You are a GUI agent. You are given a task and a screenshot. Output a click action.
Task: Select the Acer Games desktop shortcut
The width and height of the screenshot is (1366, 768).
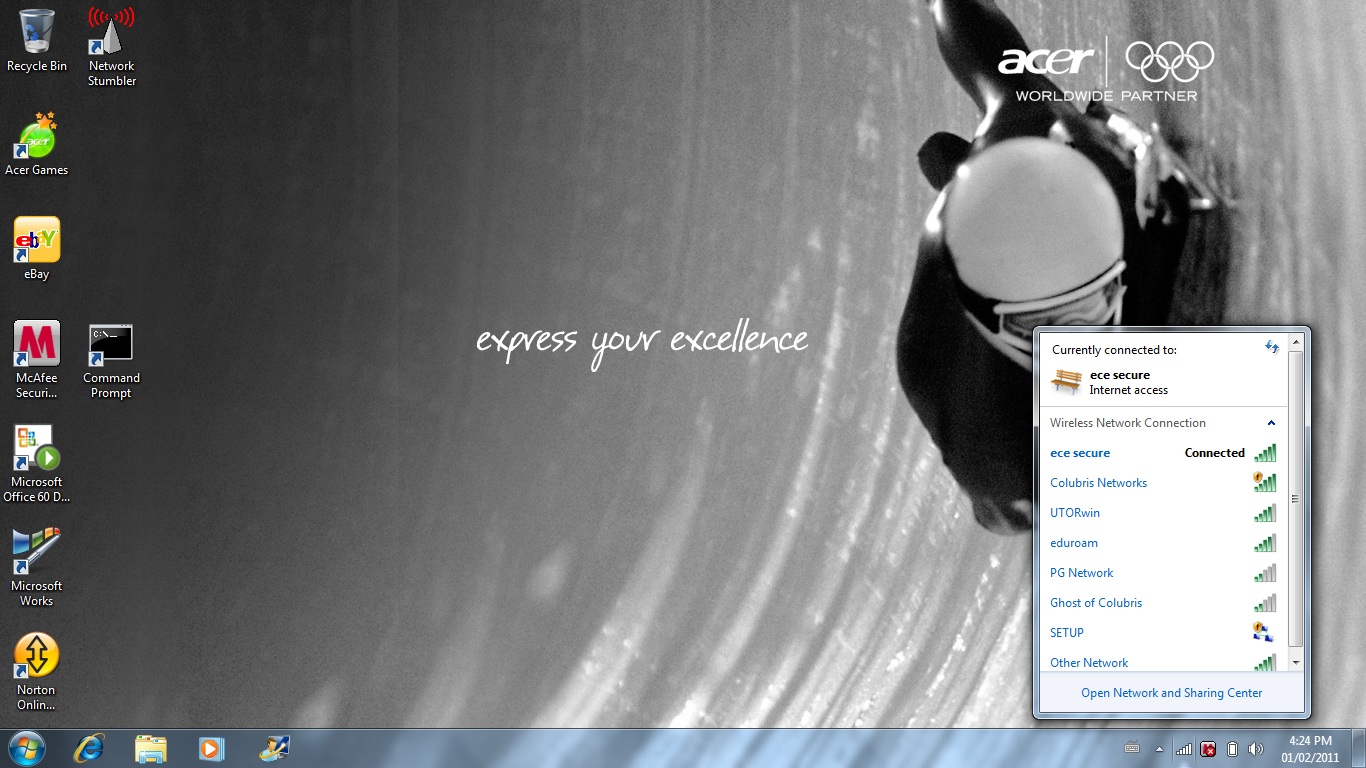(37, 145)
